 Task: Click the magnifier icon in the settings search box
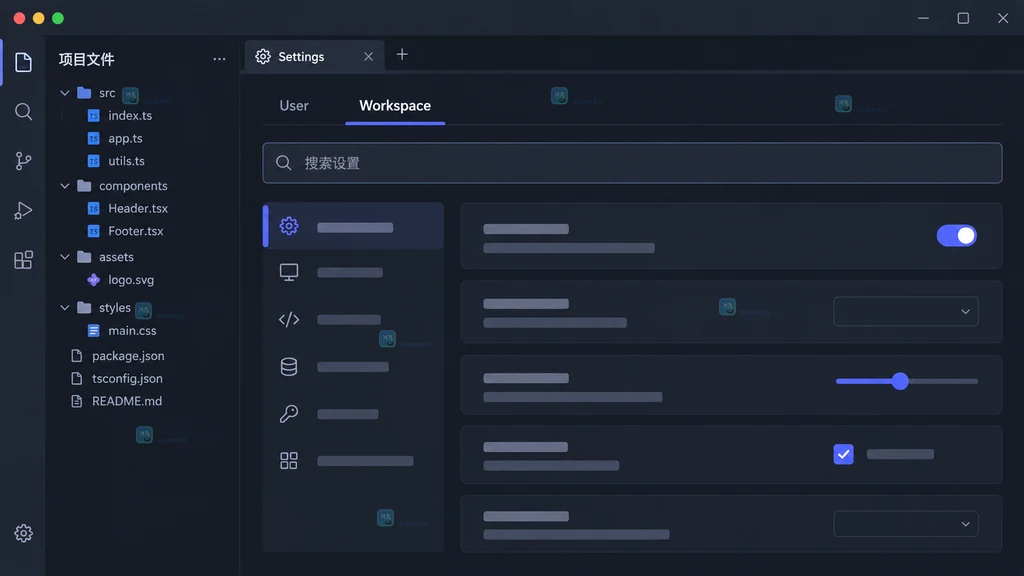coord(283,163)
